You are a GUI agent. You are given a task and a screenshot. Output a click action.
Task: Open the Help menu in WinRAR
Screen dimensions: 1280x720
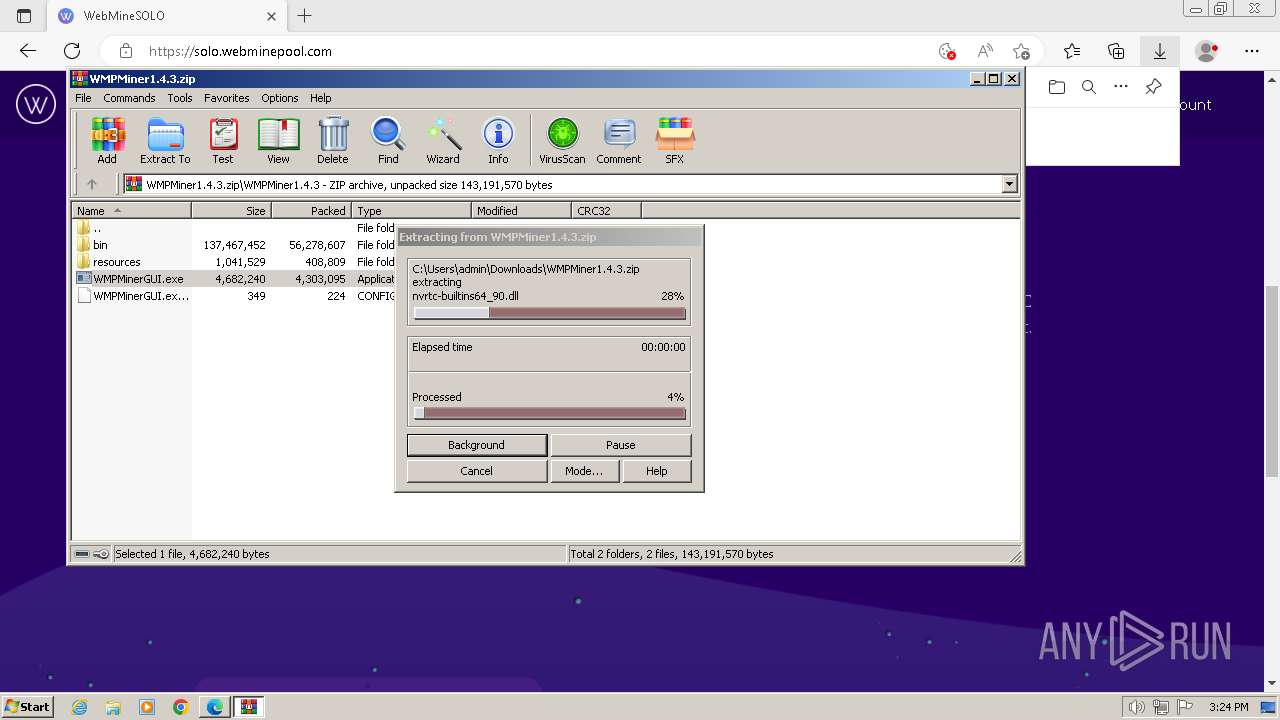[320, 98]
